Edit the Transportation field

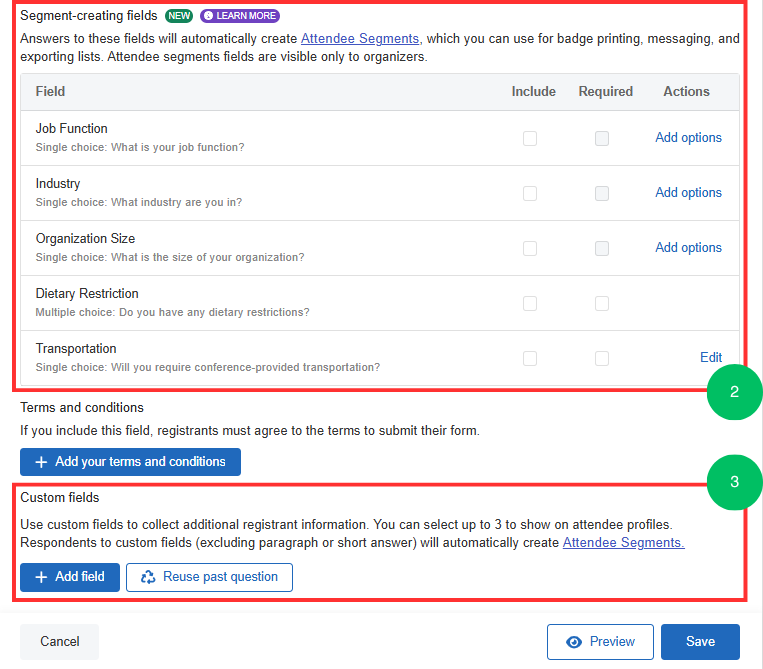[711, 357]
